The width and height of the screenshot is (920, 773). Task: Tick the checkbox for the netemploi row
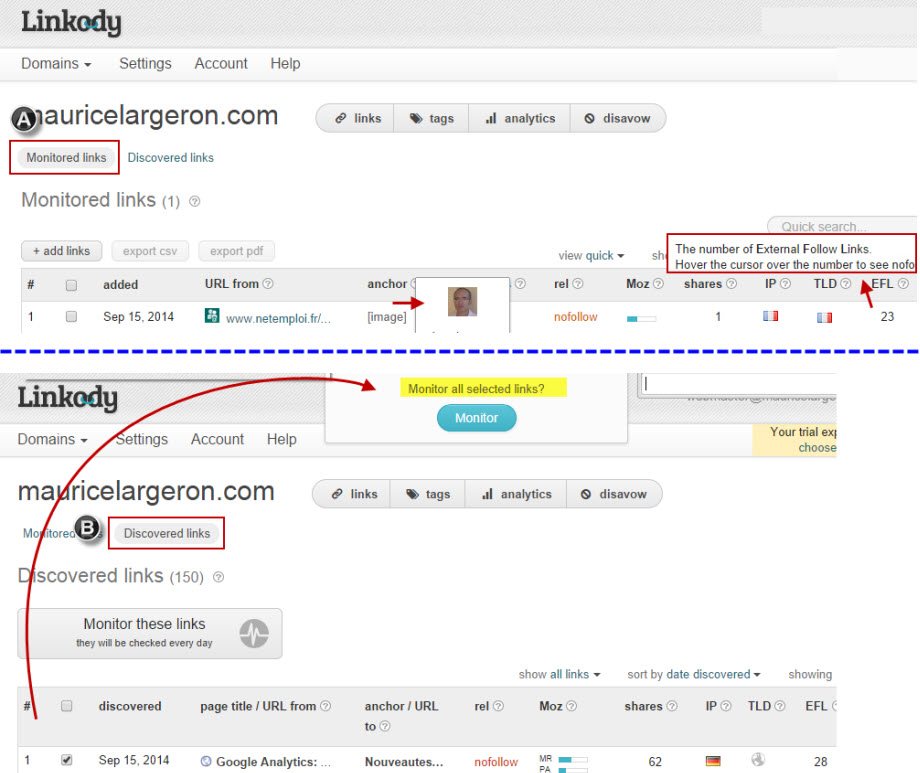(x=72, y=316)
